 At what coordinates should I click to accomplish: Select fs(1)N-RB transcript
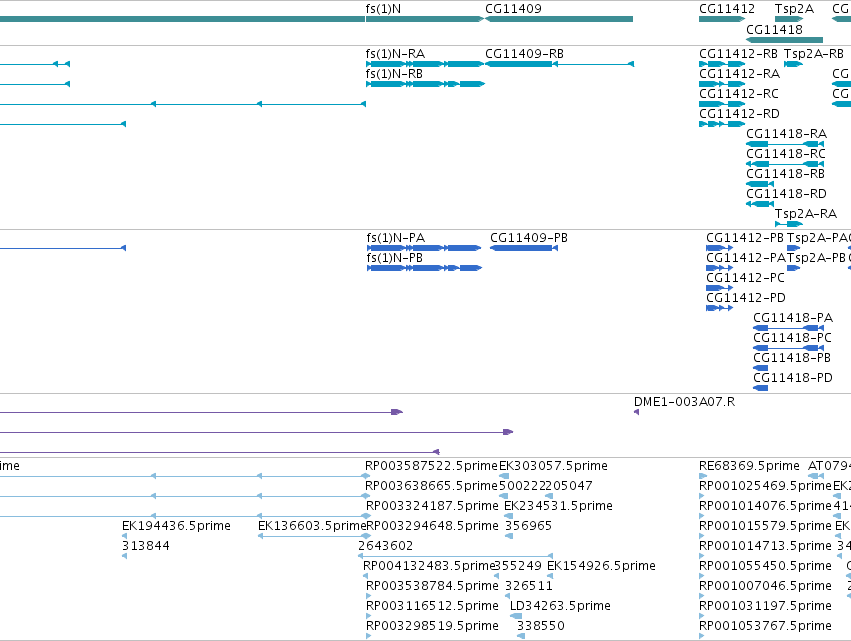point(425,84)
